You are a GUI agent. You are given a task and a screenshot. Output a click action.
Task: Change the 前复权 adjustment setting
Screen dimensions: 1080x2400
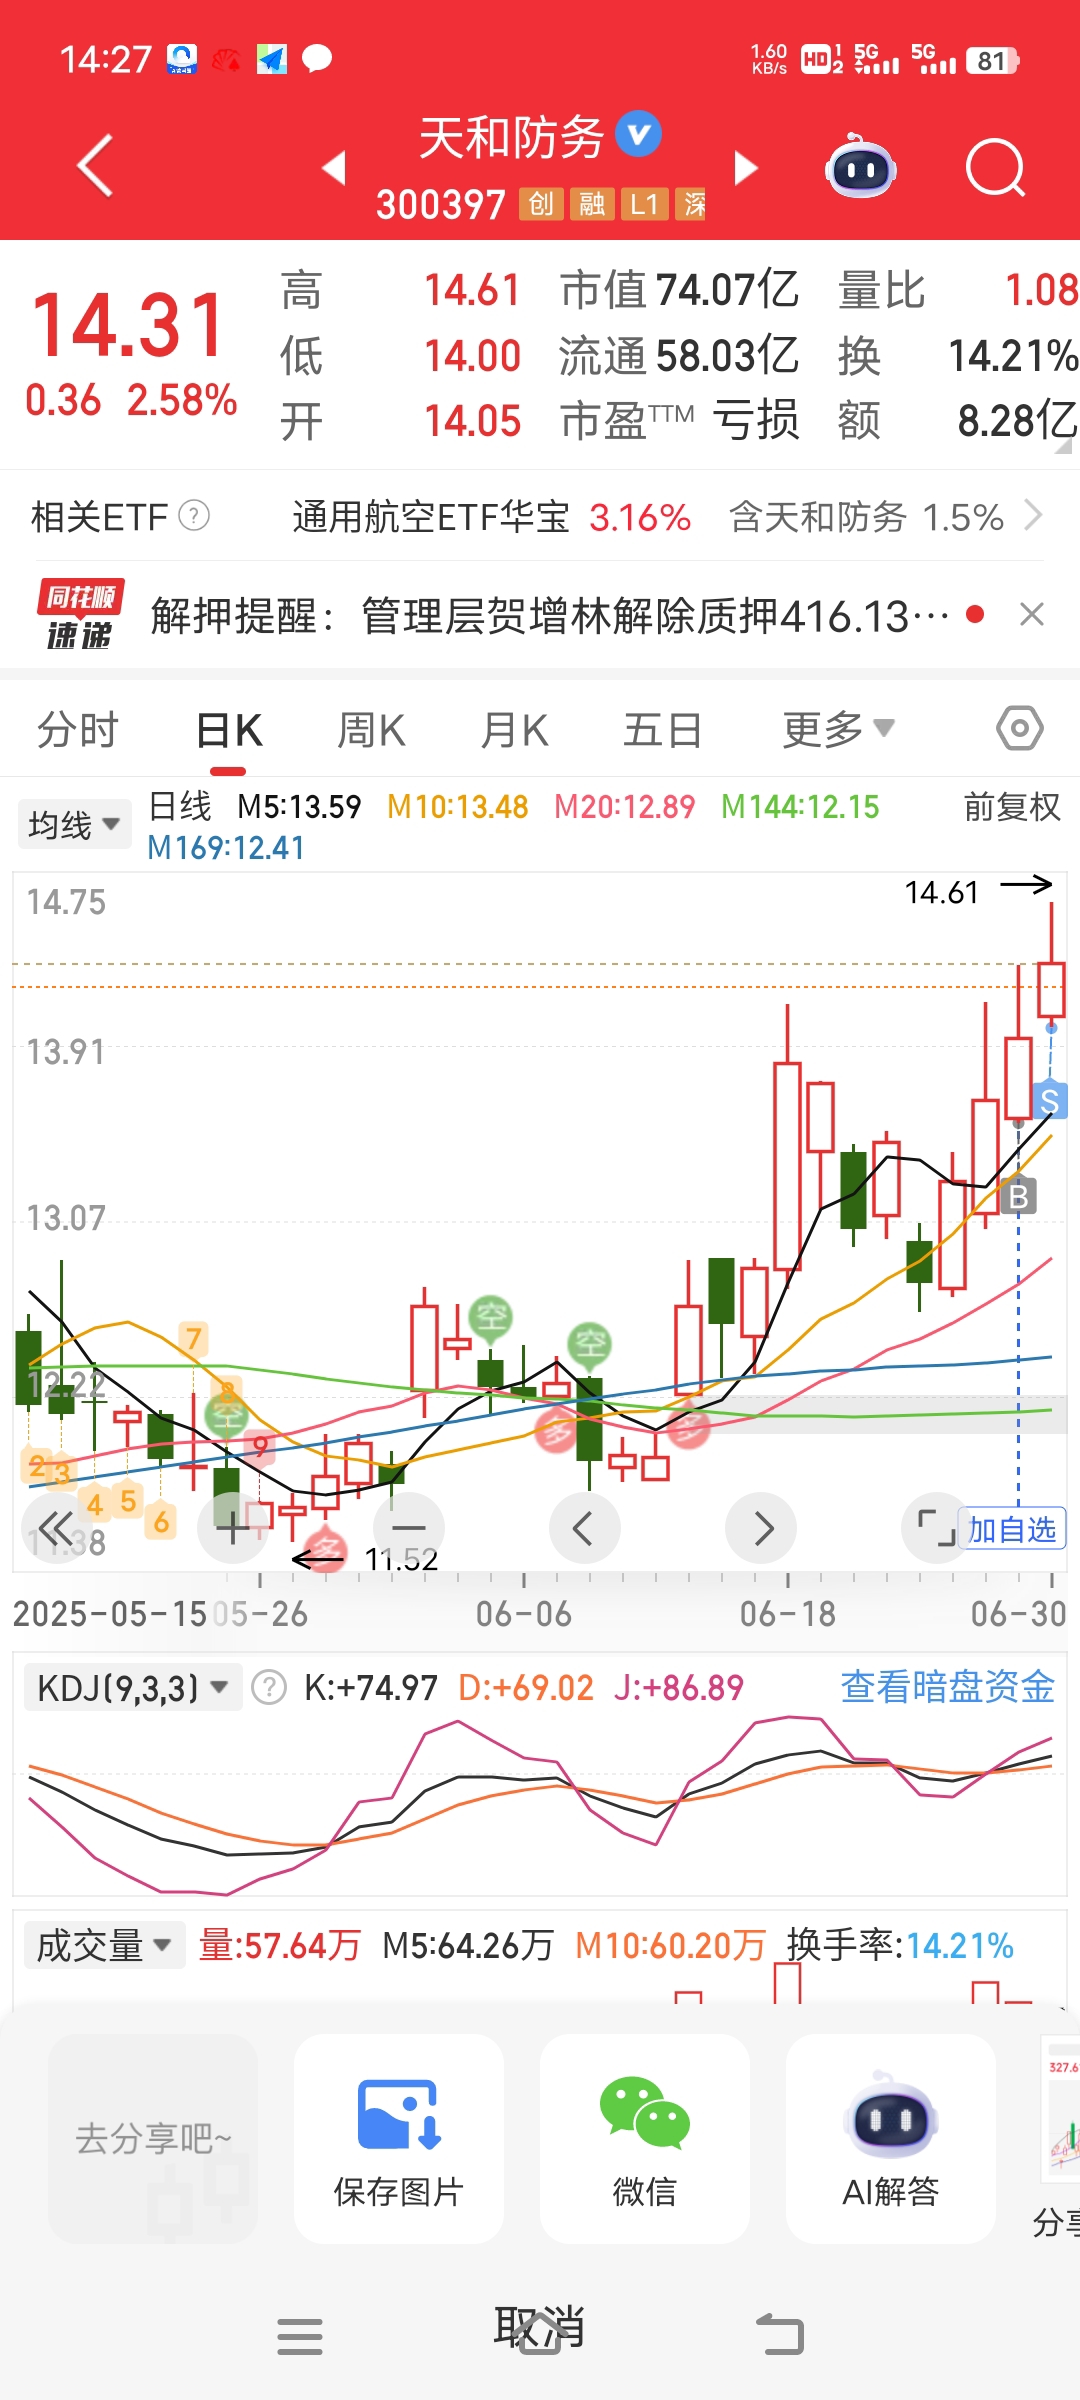pyautogui.click(x=1012, y=807)
